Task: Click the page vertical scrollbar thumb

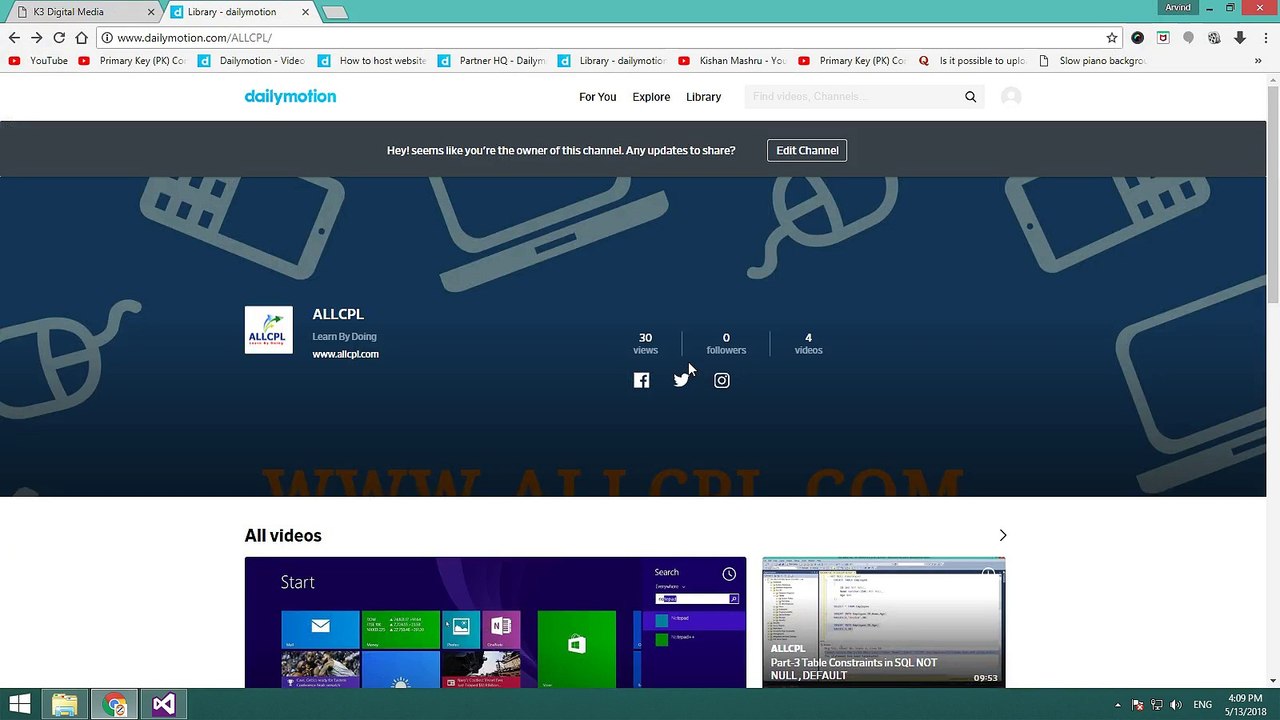Action: click(x=1273, y=195)
